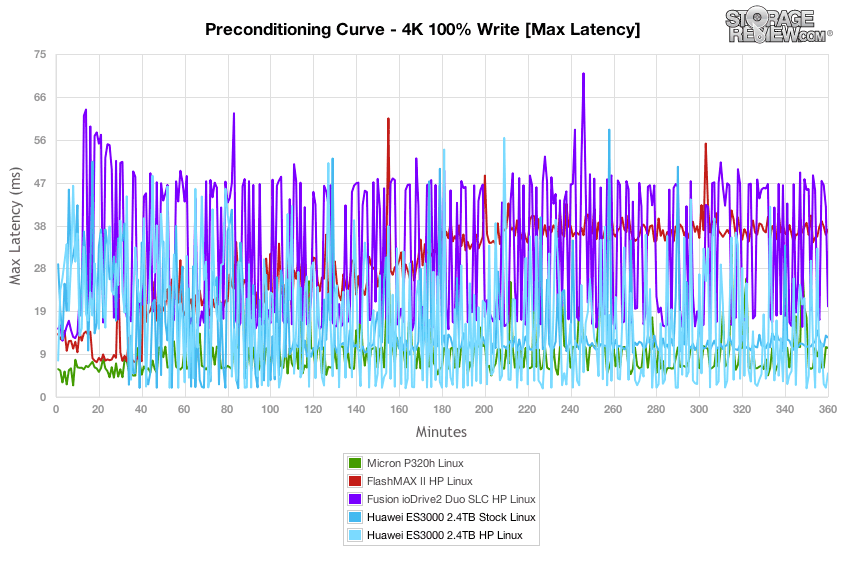
Task: Click the x-axis tick label 160
Action: [398, 409]
